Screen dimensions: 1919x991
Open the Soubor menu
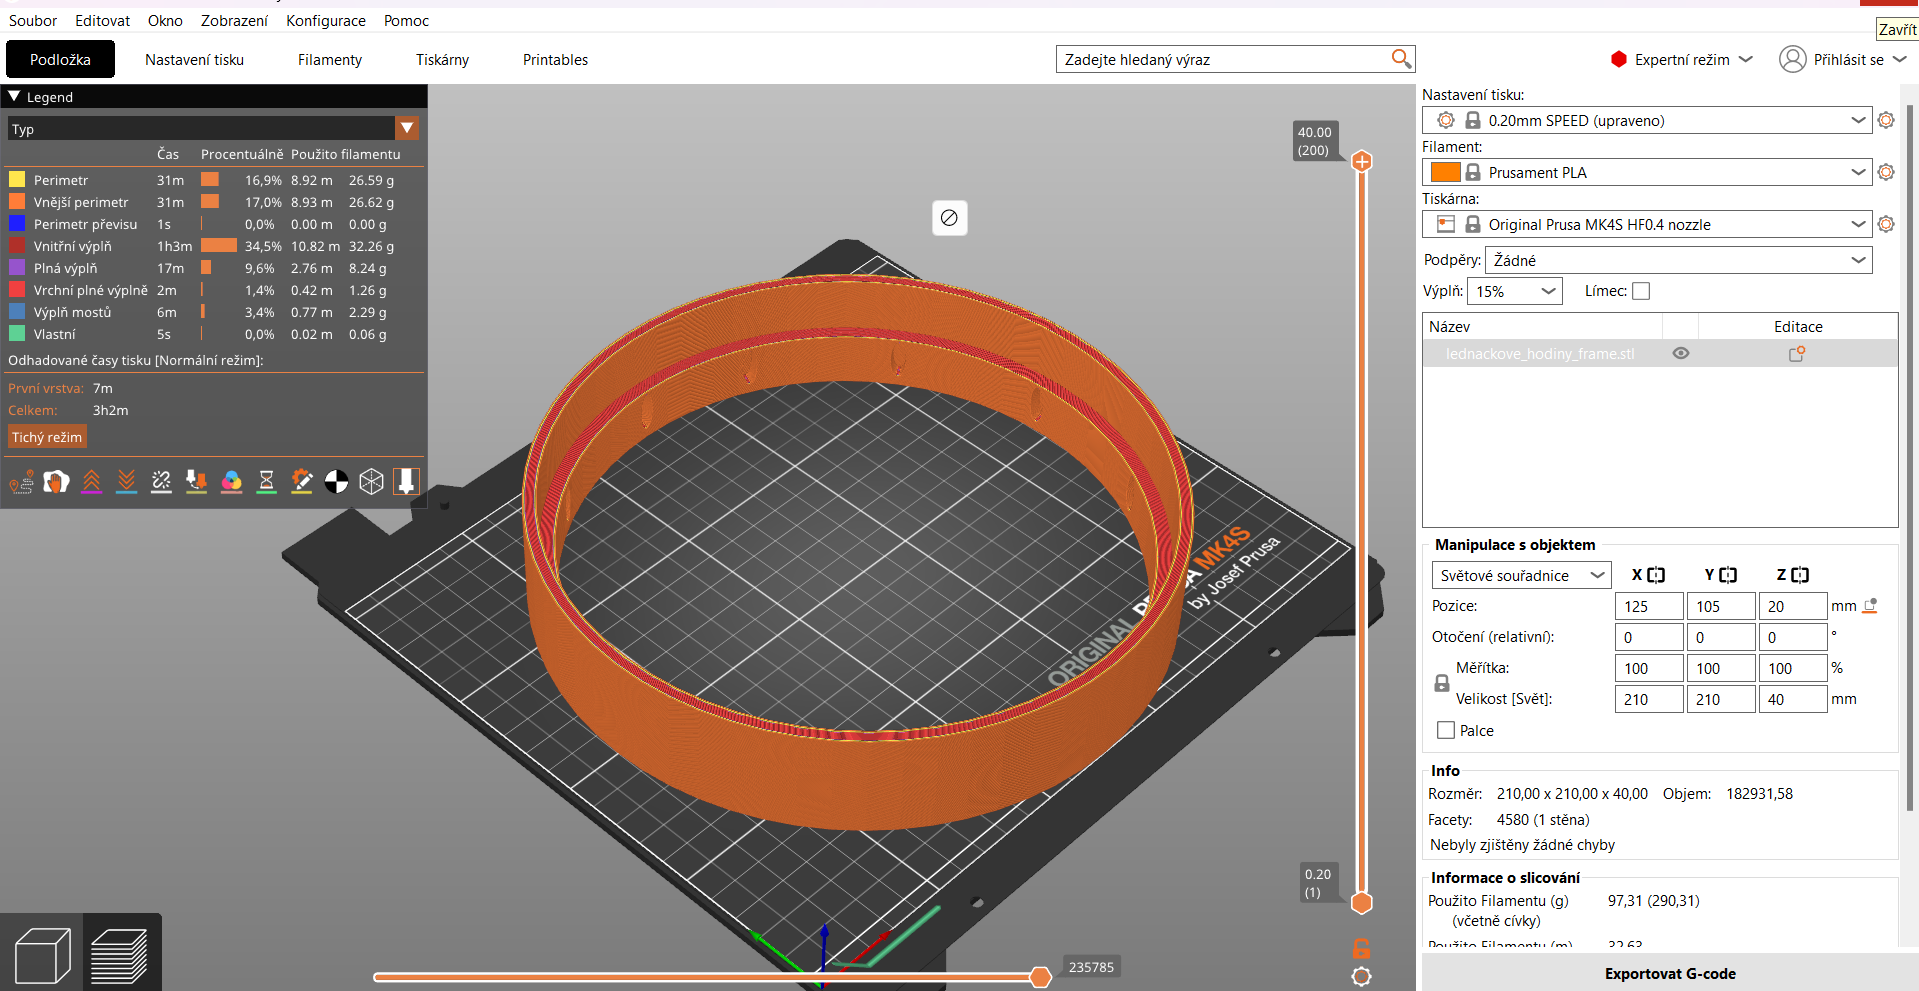click(33, 20)
